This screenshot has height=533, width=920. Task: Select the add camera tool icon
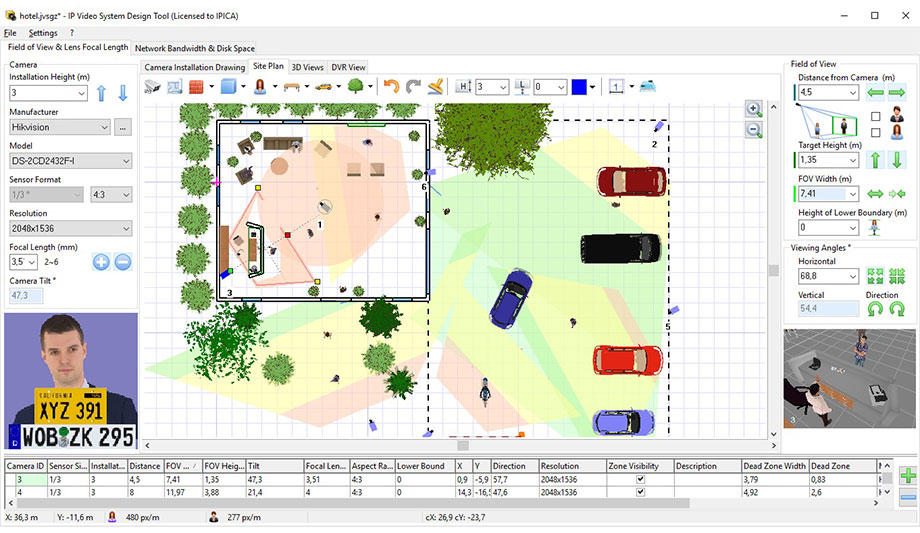pyautogui.click(x=153, y=87)
